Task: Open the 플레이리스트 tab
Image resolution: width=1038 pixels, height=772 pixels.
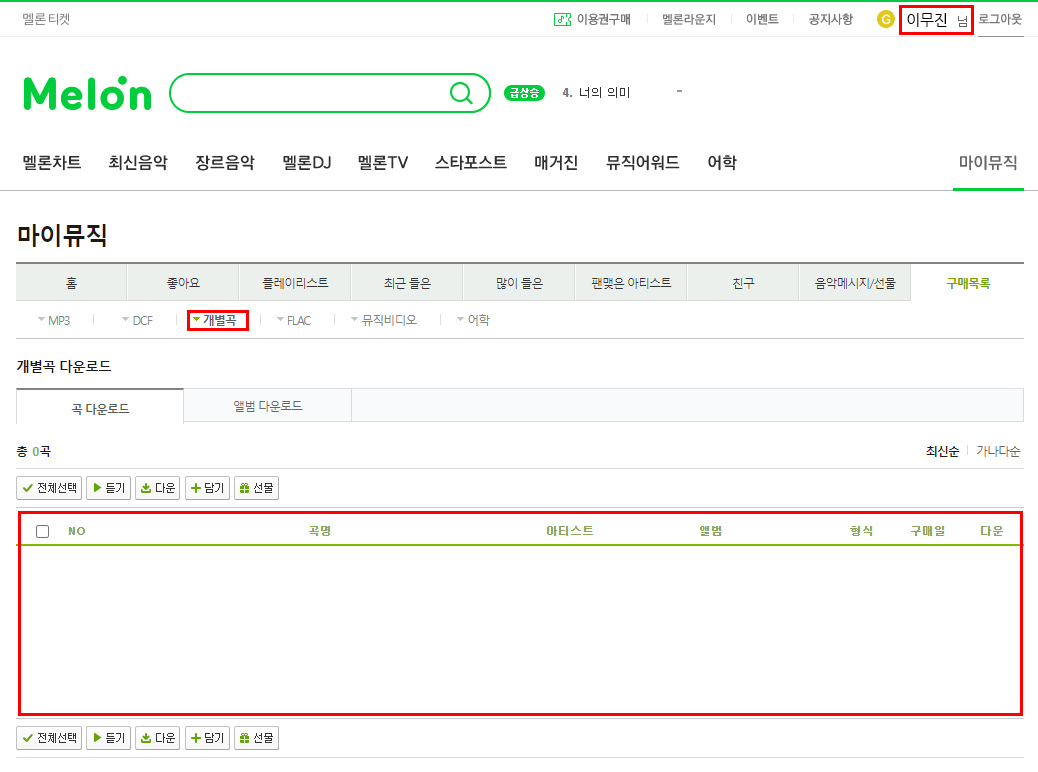Action: pyautogui.click(x=295, y=283)
